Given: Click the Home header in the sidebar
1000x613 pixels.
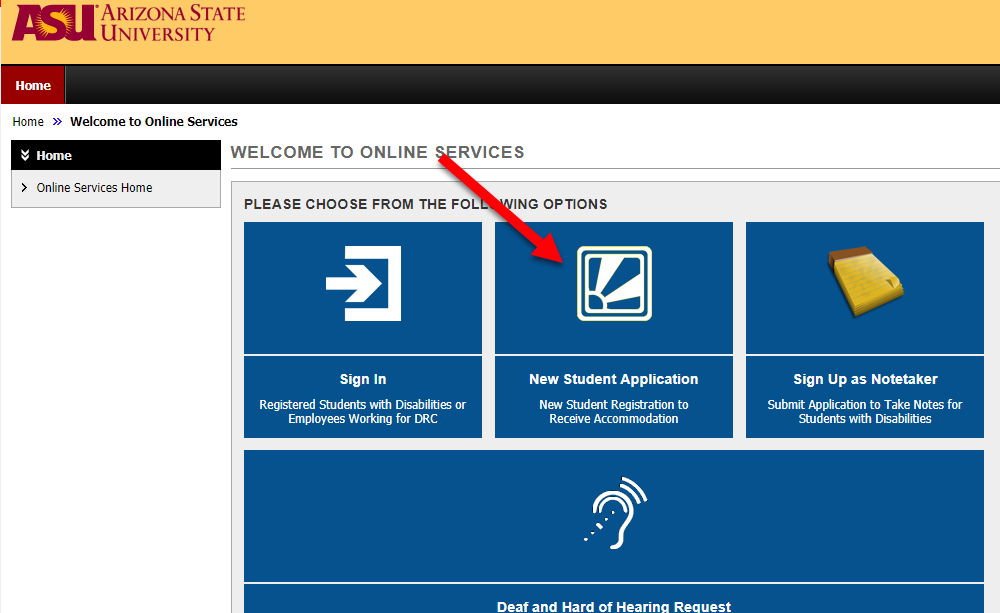Looking at the screenshot, I should point(54,156).
